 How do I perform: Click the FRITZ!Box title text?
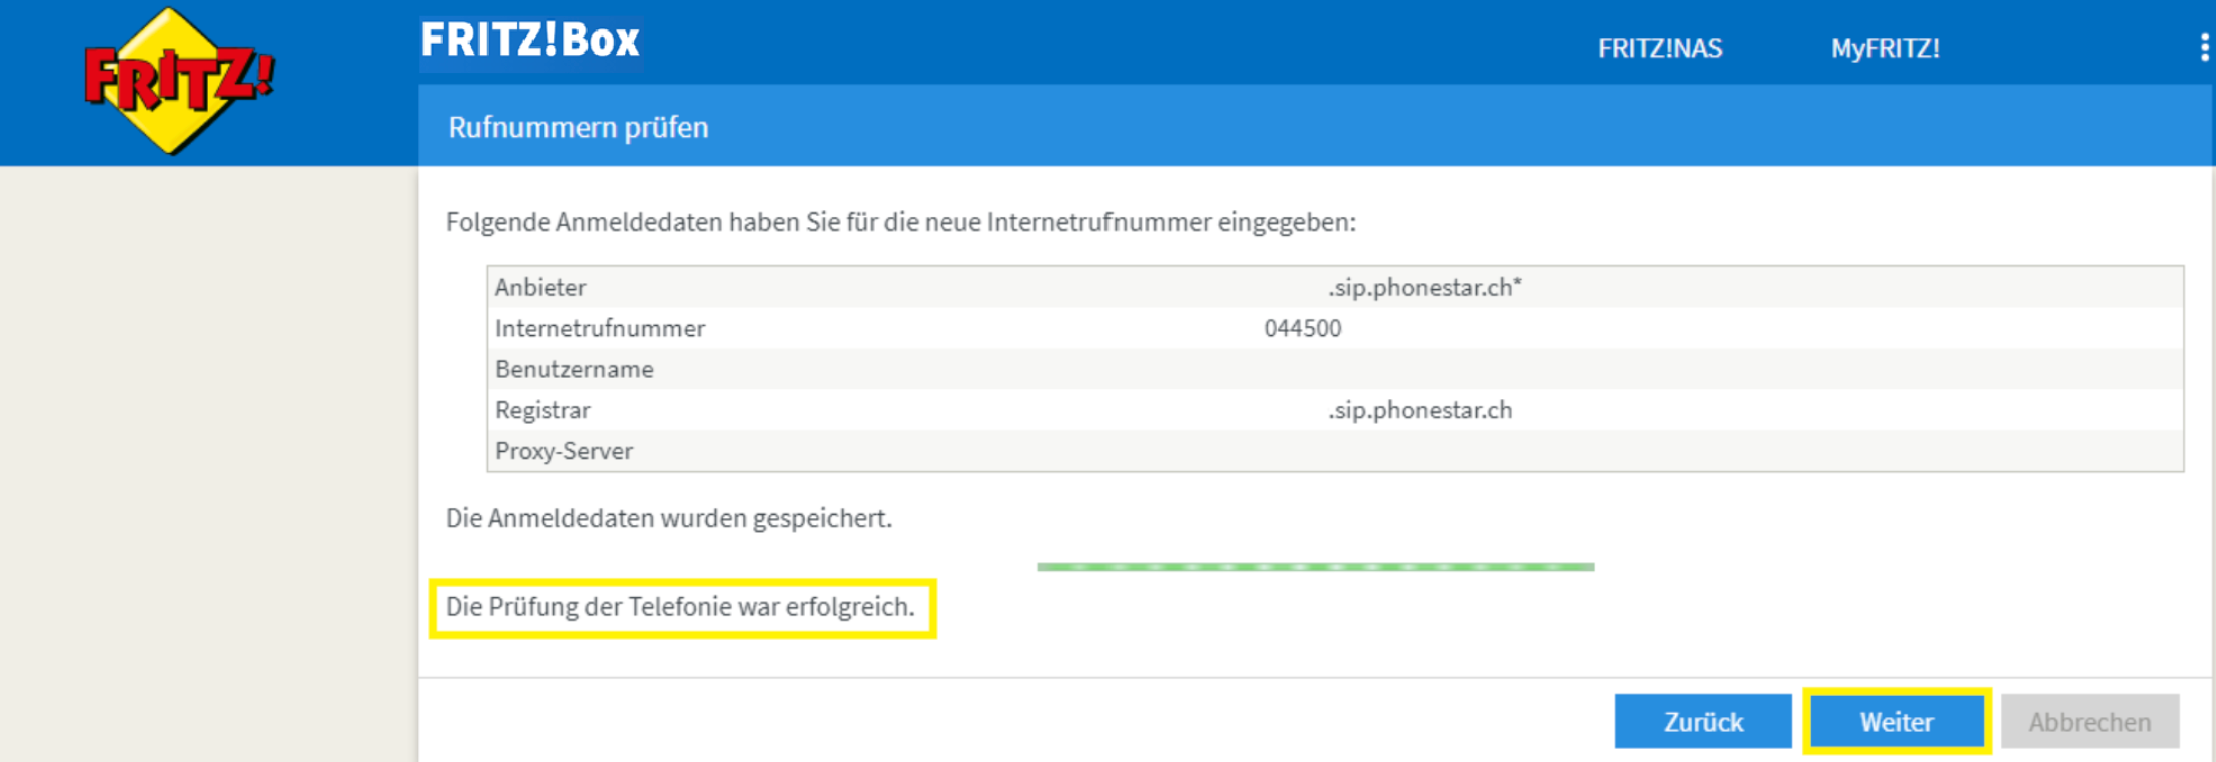point(529,41)
